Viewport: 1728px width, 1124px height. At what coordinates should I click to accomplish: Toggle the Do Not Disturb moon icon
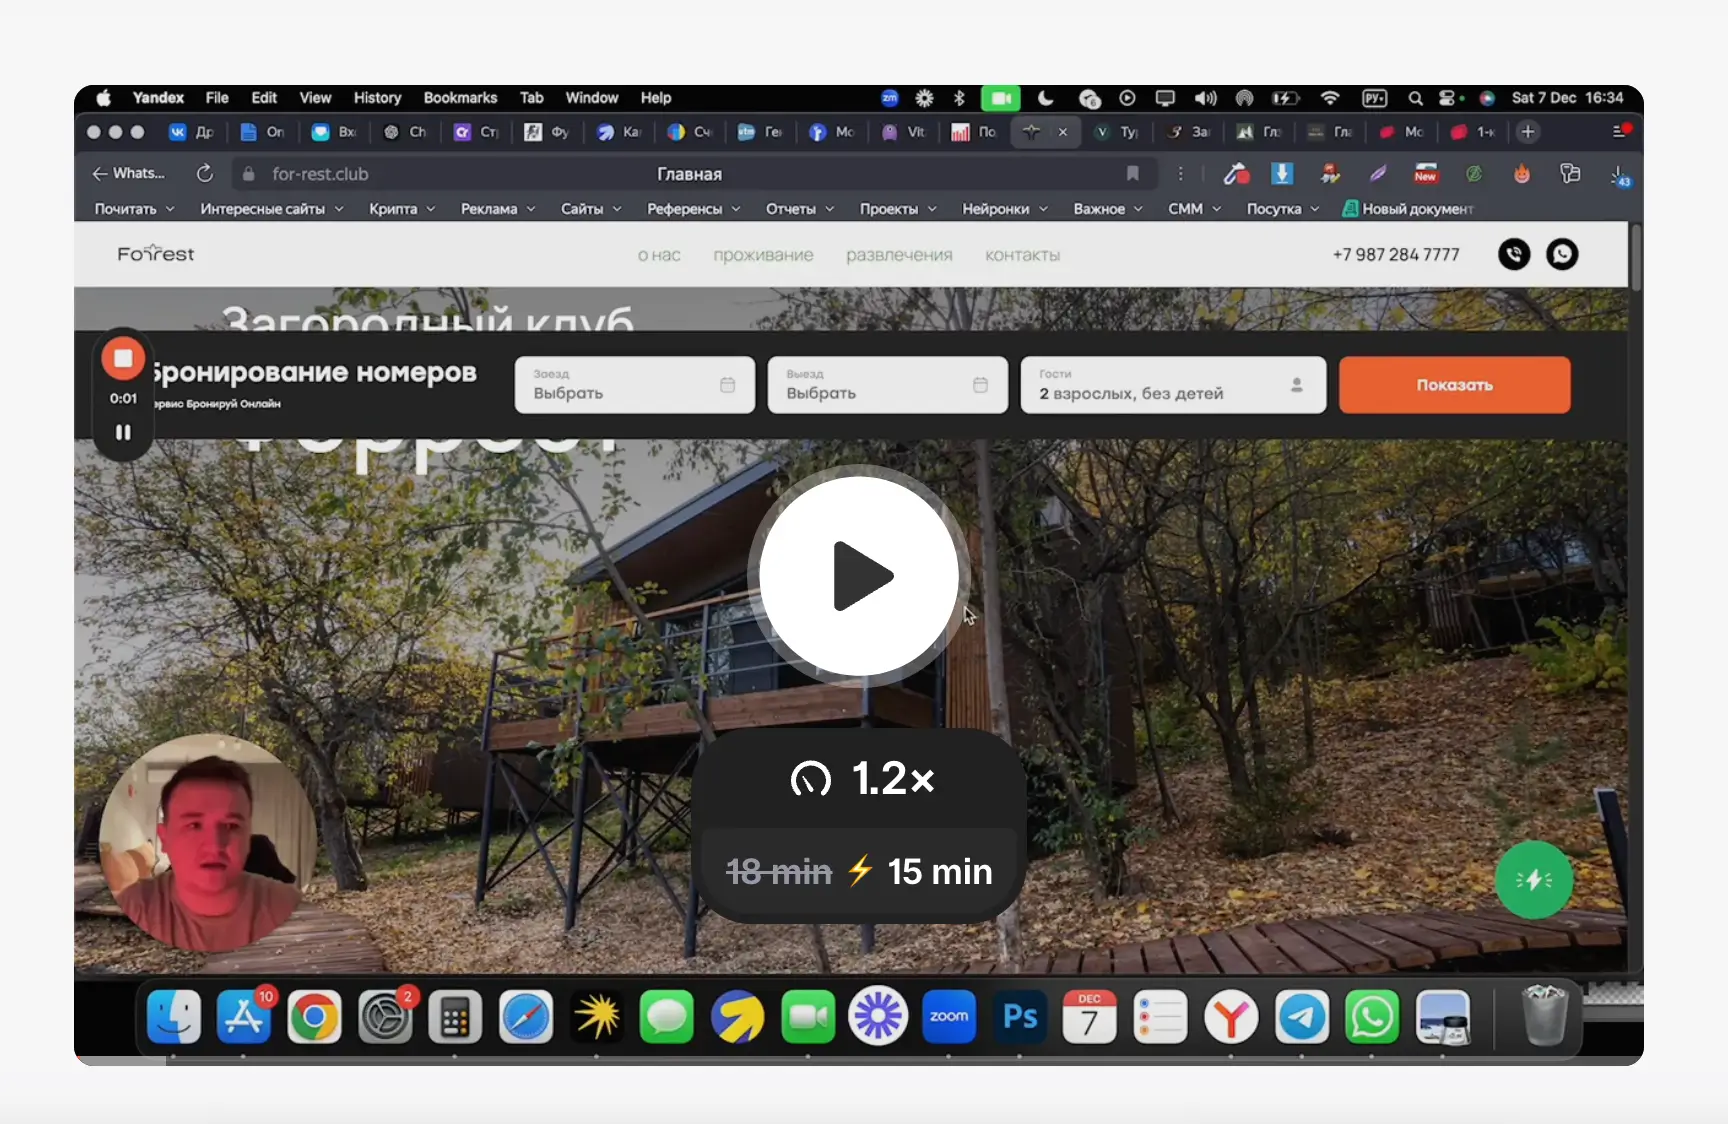tap(1046, 98)
